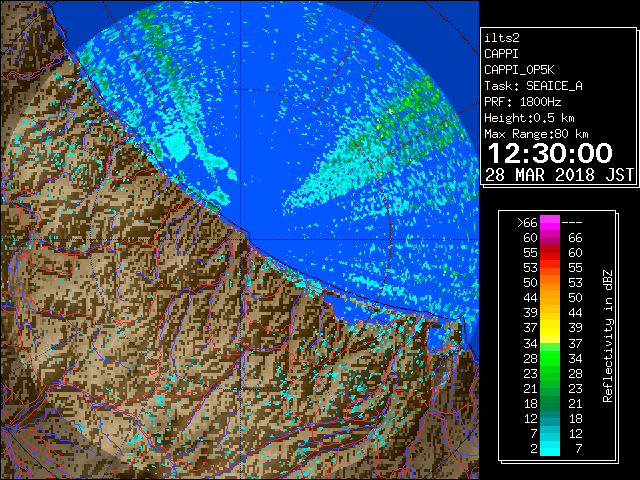Click the '>66' legend value

[527, 223]
